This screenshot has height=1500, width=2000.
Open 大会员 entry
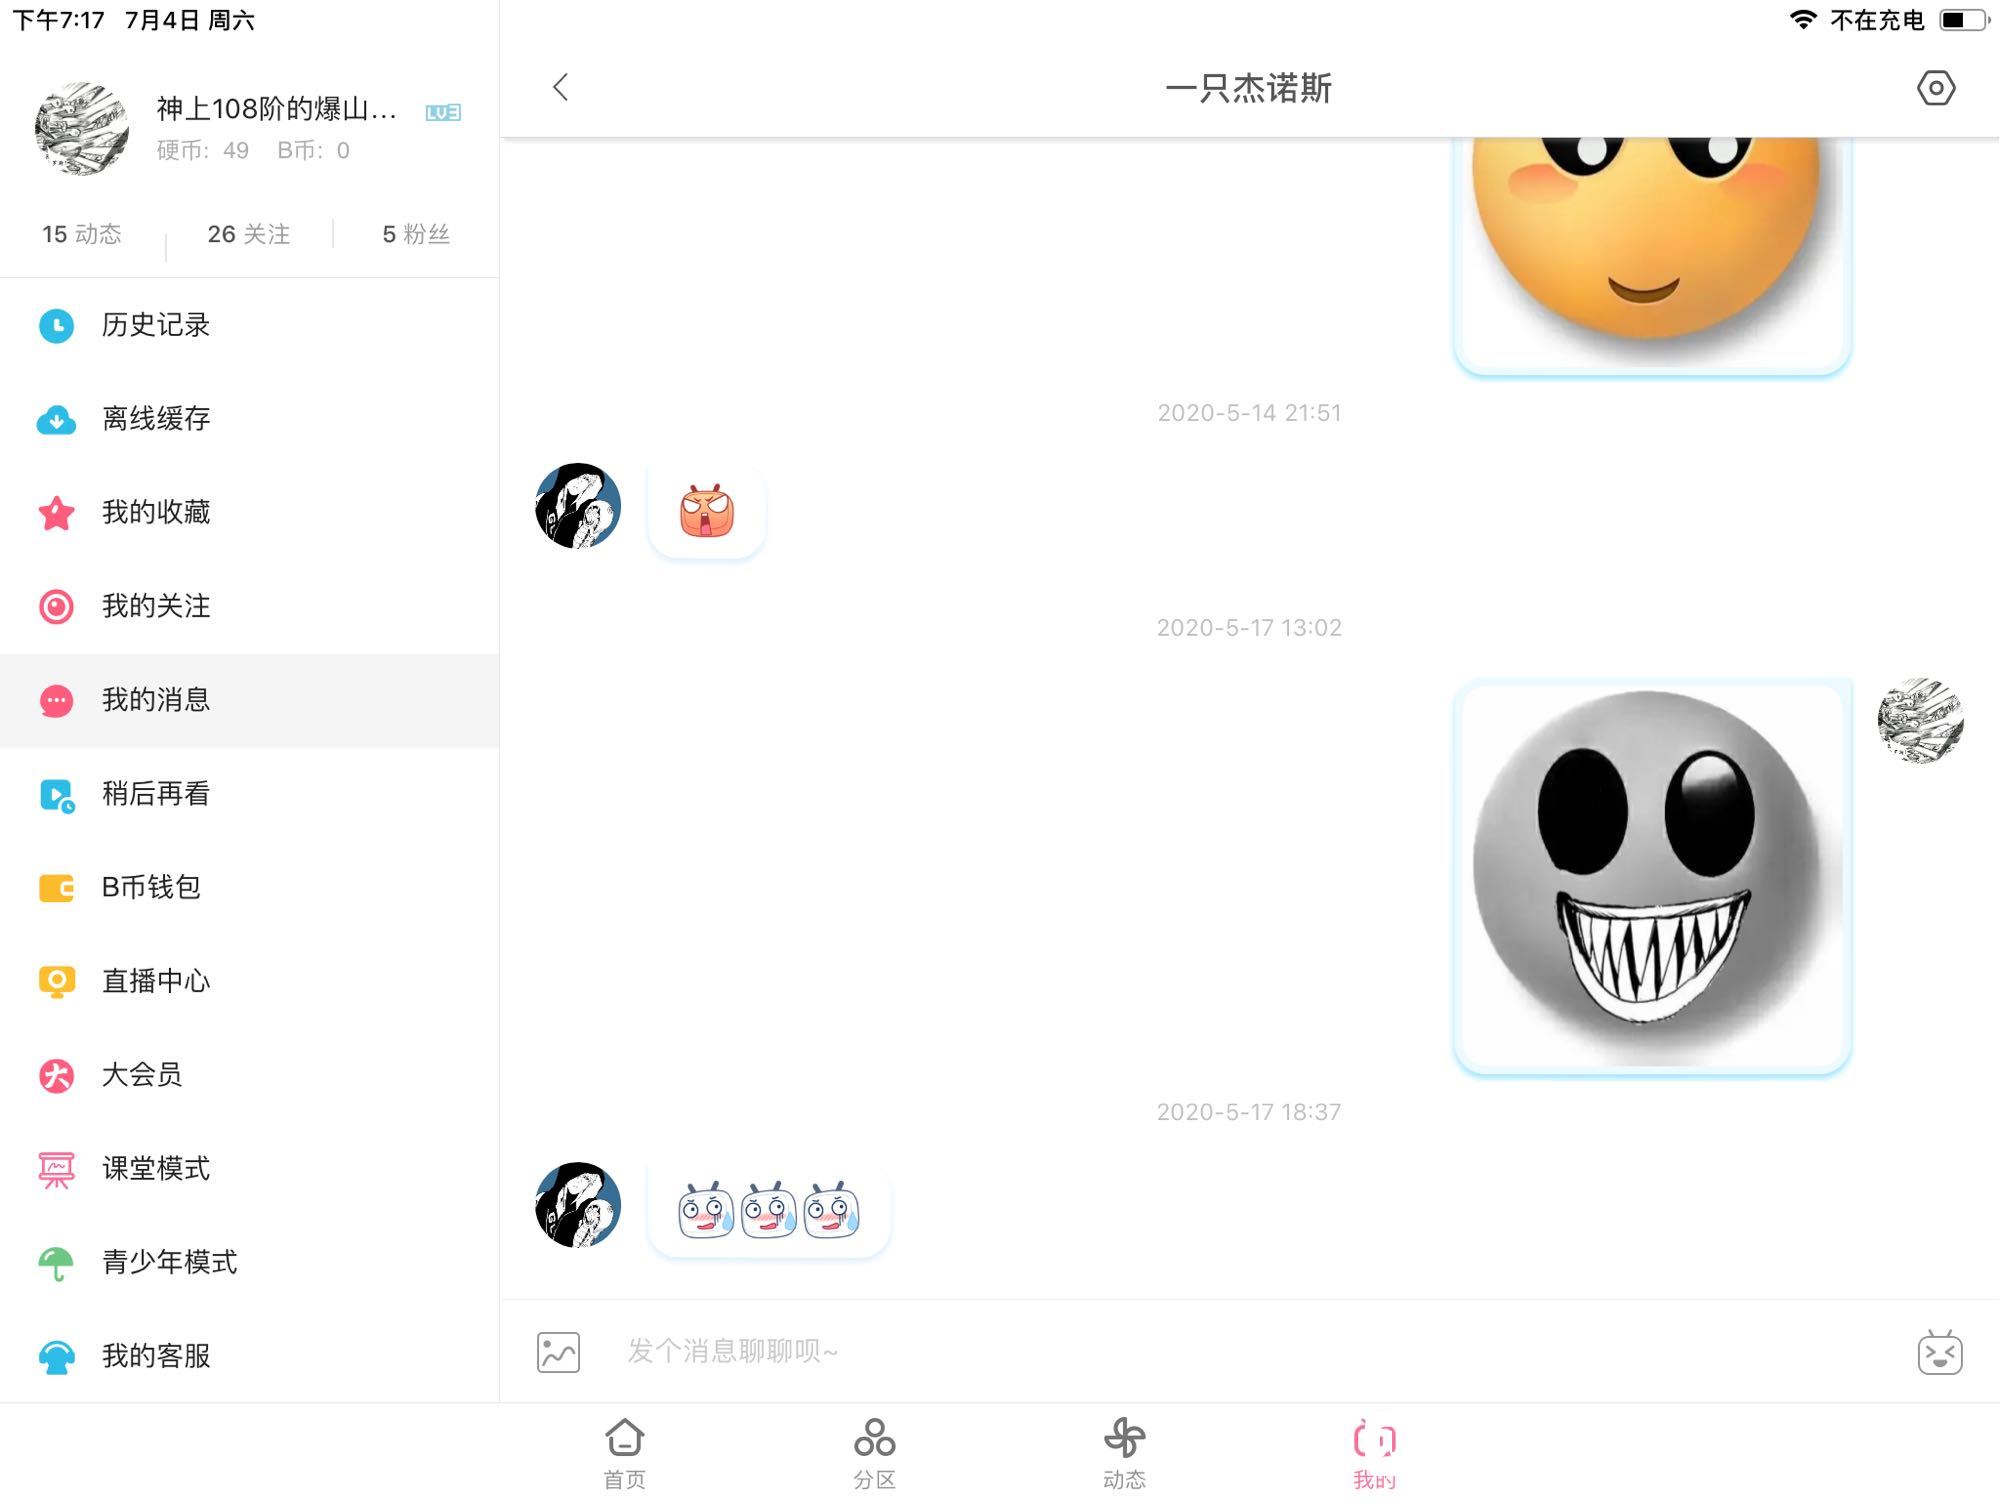point(250,1076)
